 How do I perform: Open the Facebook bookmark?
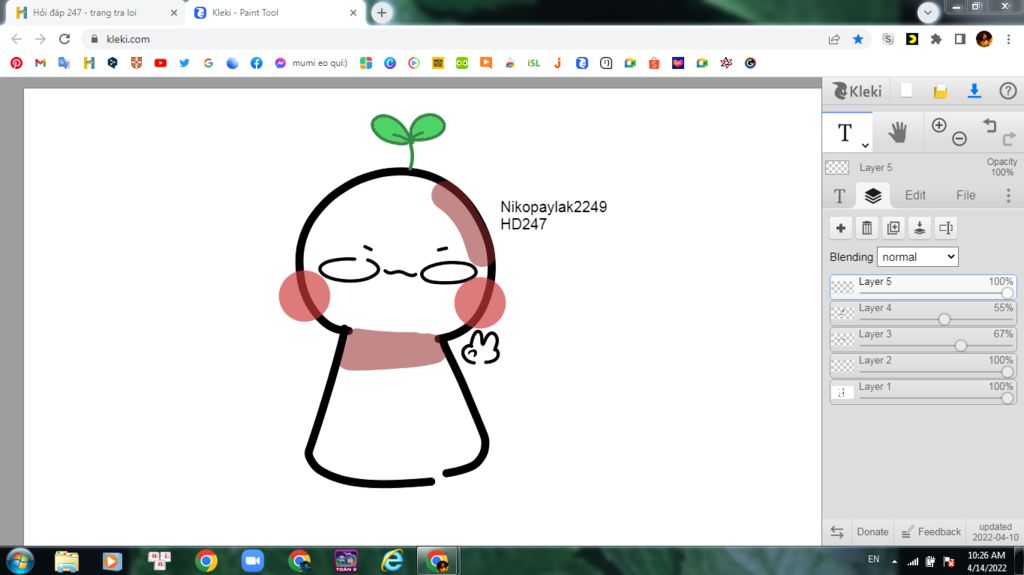coord(256,63)
